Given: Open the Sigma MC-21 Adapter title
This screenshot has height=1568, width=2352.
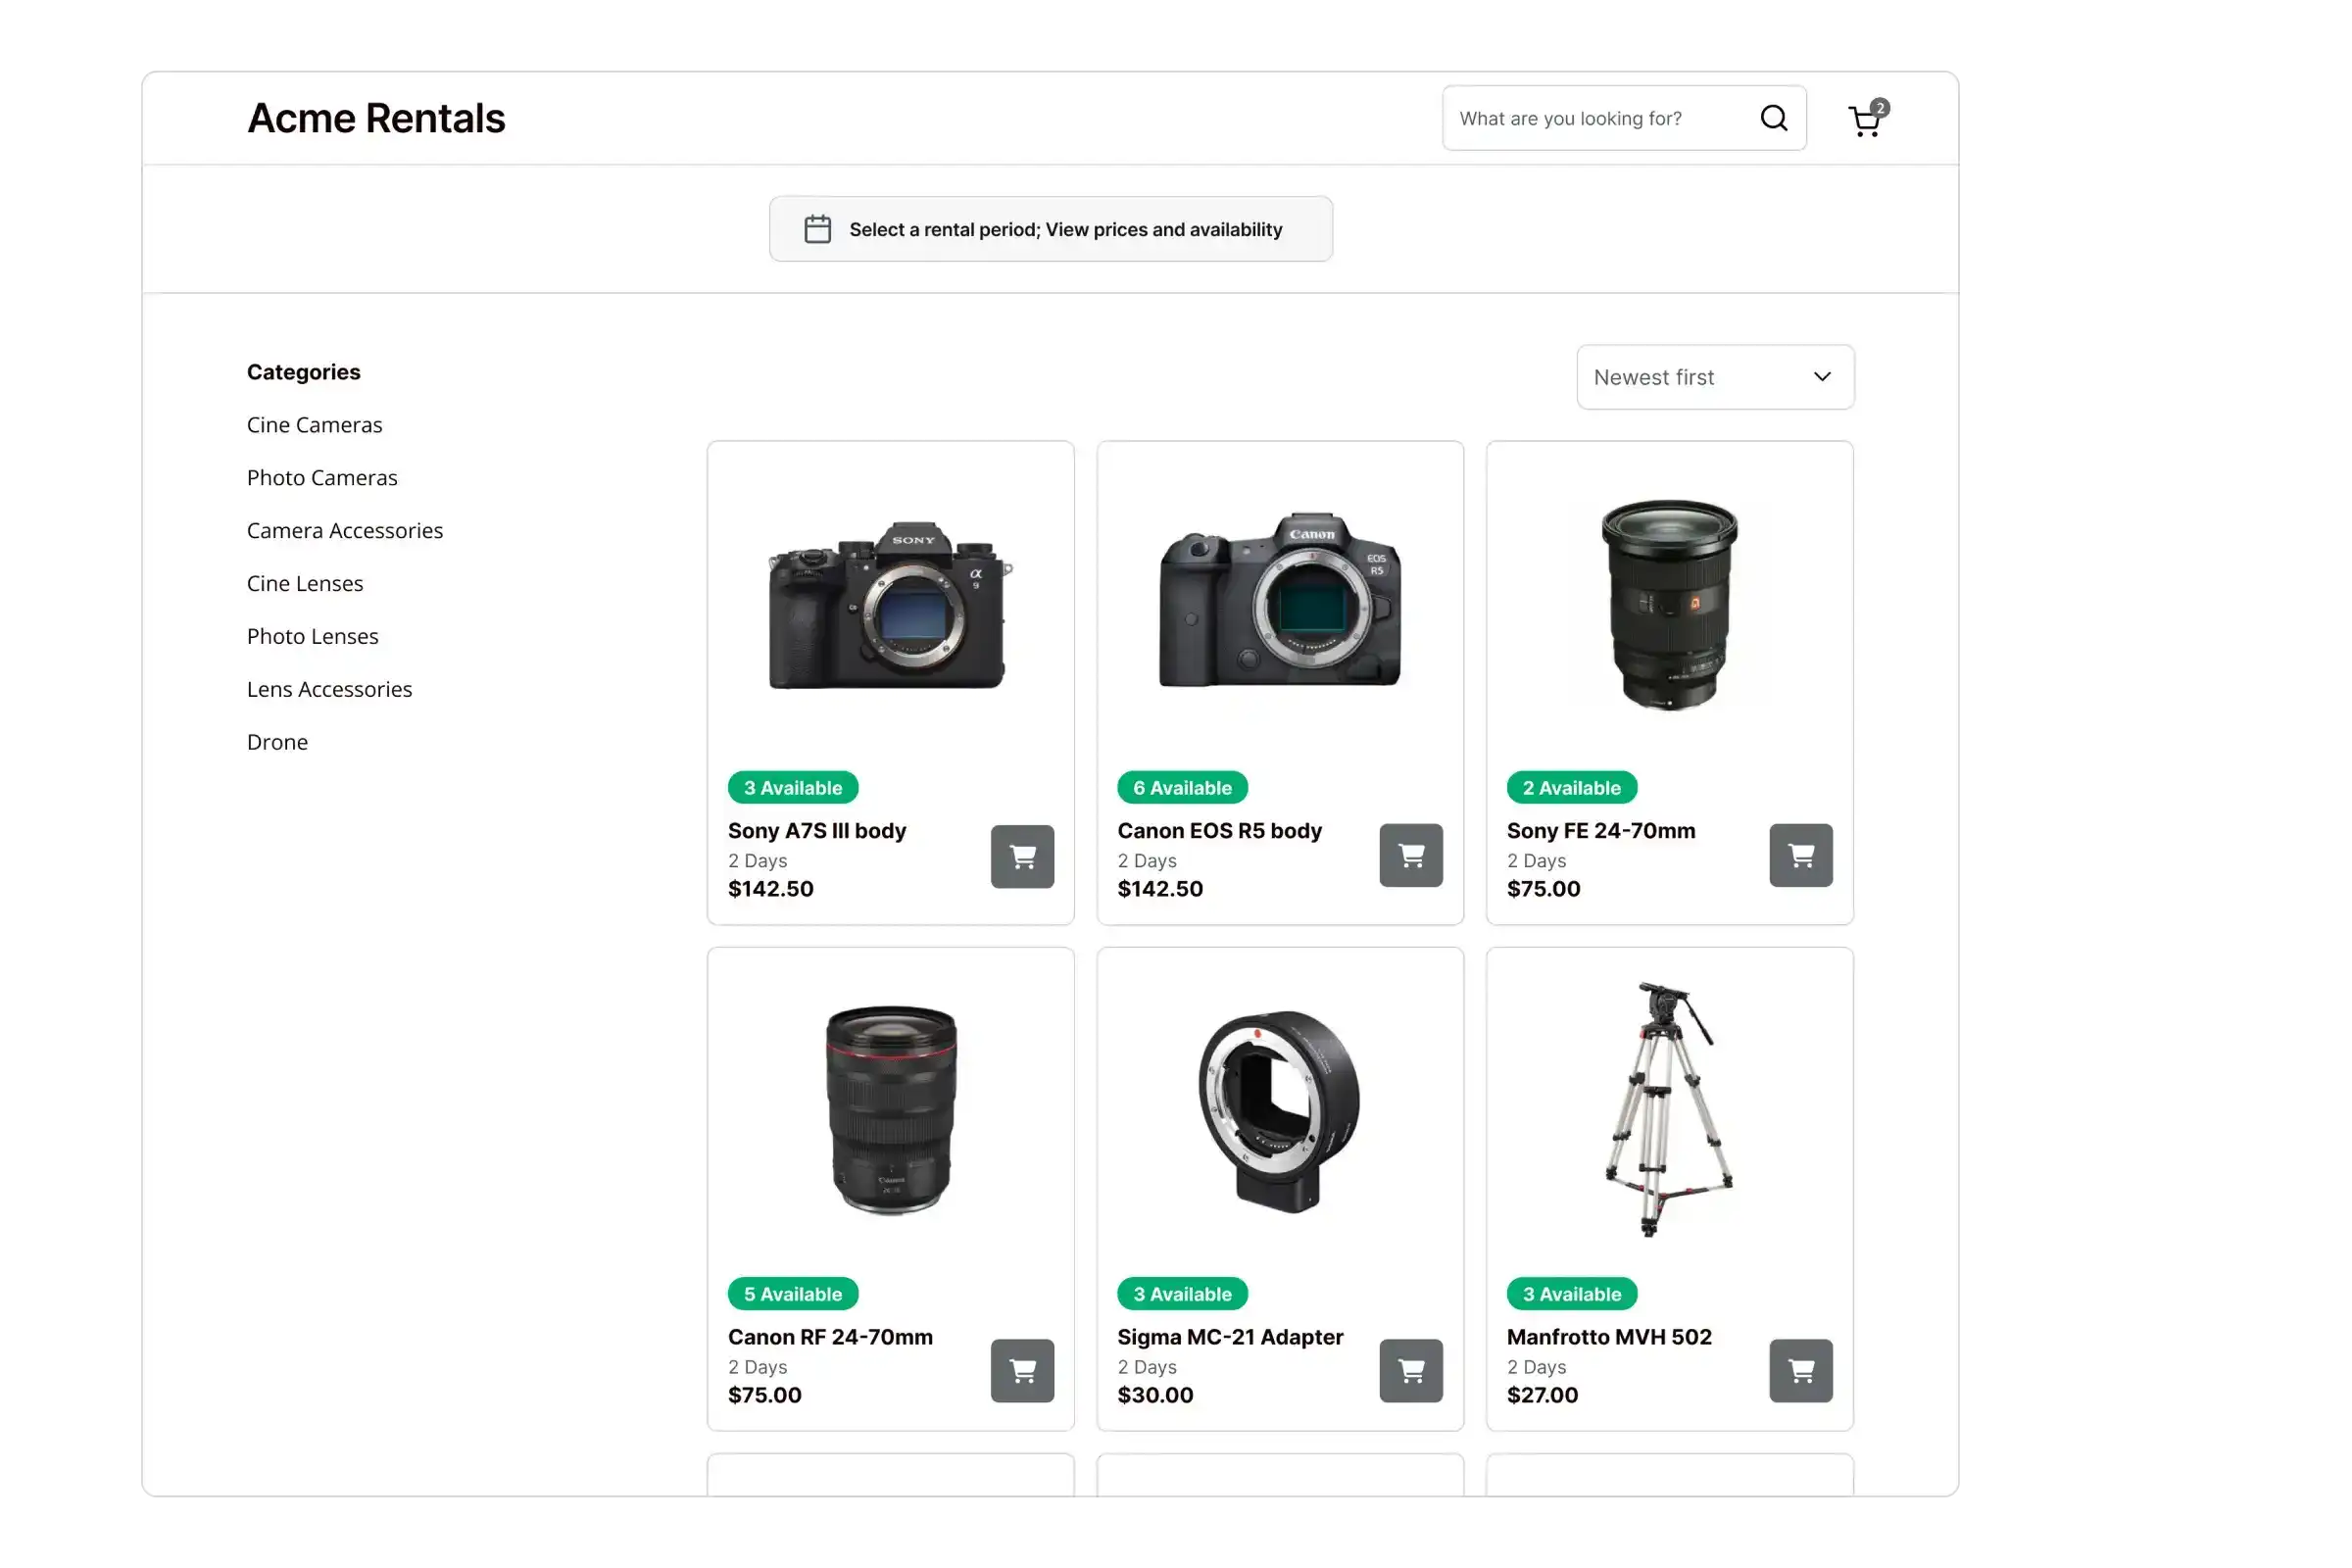Looking at the screenshot, I should coord(1229,1337).
